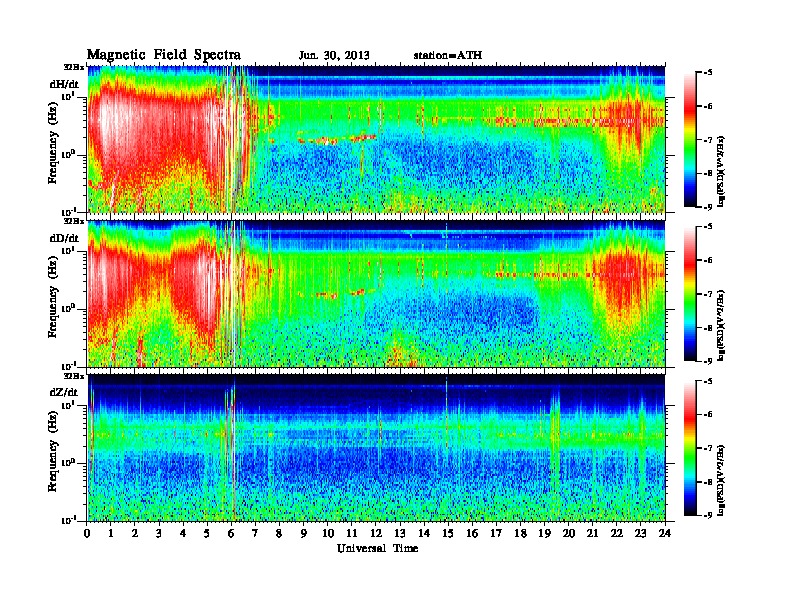Click hour 16 on the time axis
This screenshot has width=792, height=612.
click(x=472, y=533)
